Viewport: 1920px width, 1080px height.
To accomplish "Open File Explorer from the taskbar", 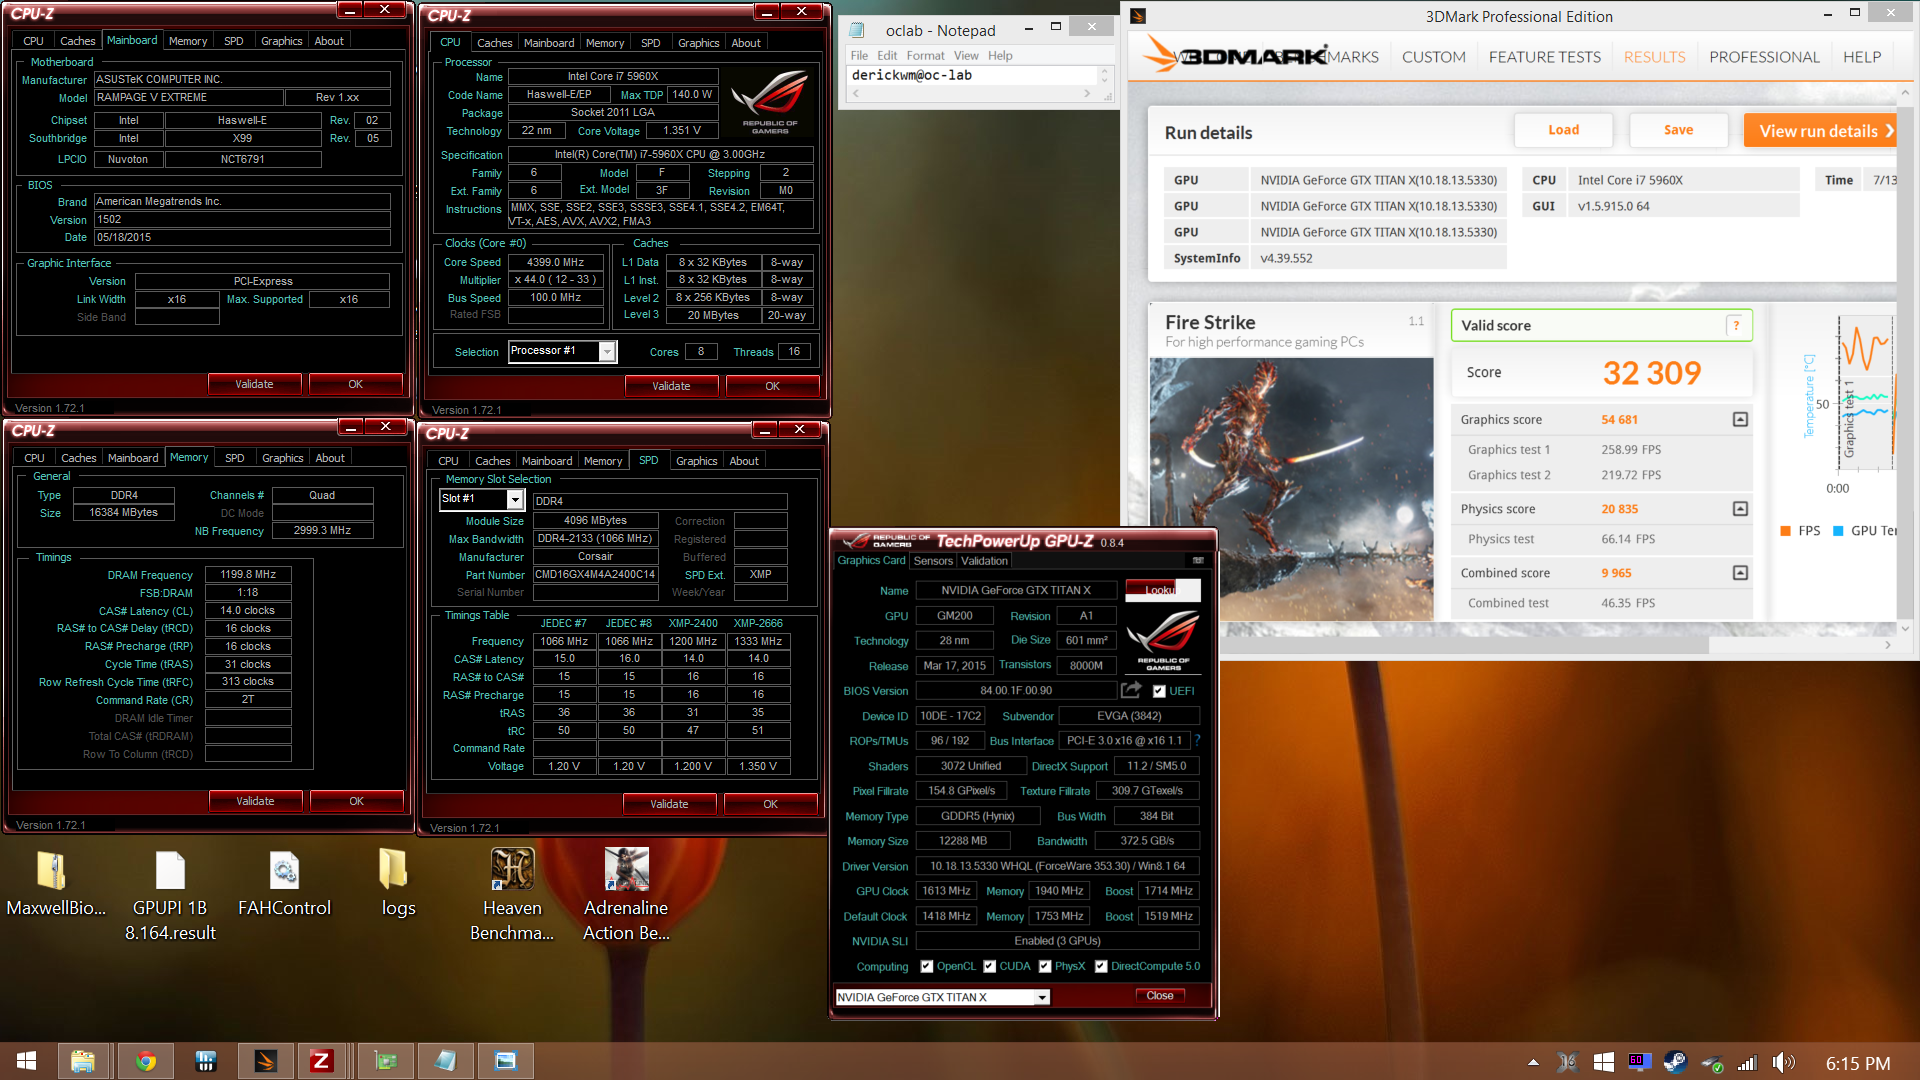I will point(83,1061).
